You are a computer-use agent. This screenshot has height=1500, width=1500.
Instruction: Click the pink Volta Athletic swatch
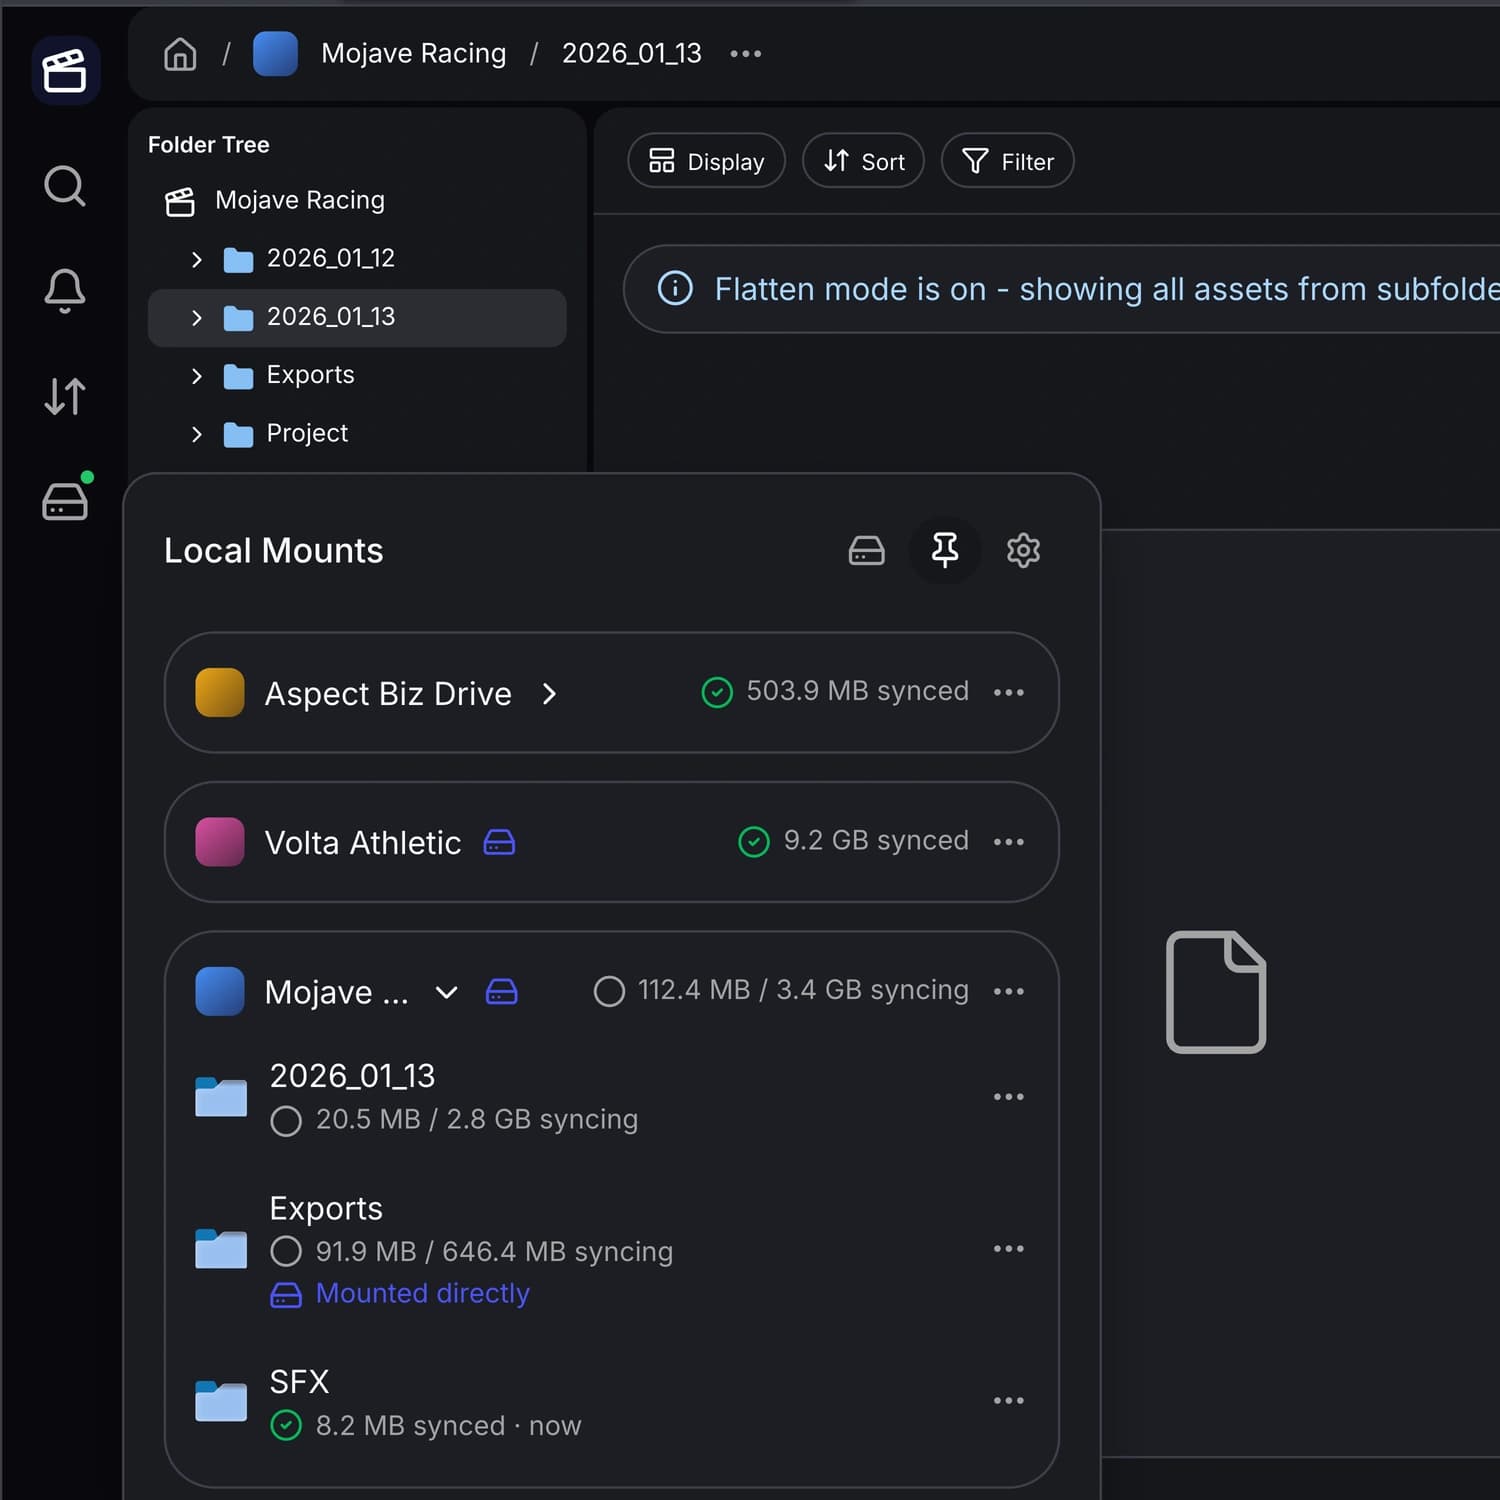pyautogui.click(x=220, y=842)
